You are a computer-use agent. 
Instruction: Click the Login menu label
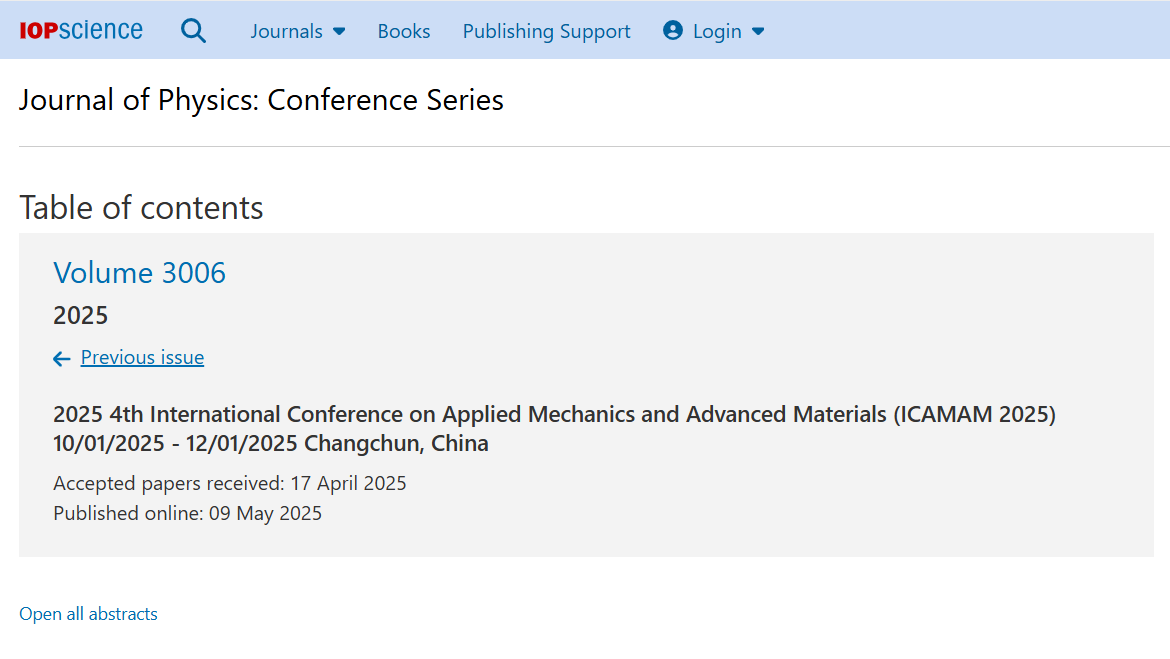tap(717, 31)
